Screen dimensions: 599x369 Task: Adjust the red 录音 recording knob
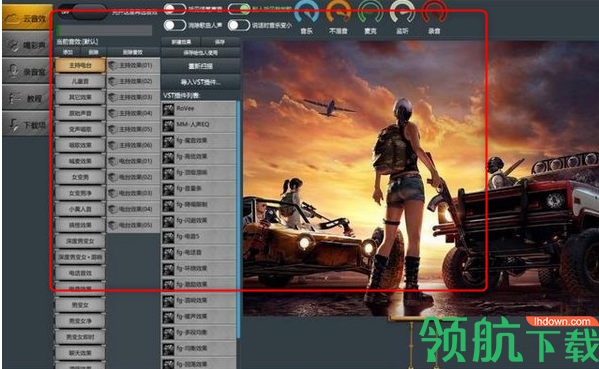coord(434,12)
